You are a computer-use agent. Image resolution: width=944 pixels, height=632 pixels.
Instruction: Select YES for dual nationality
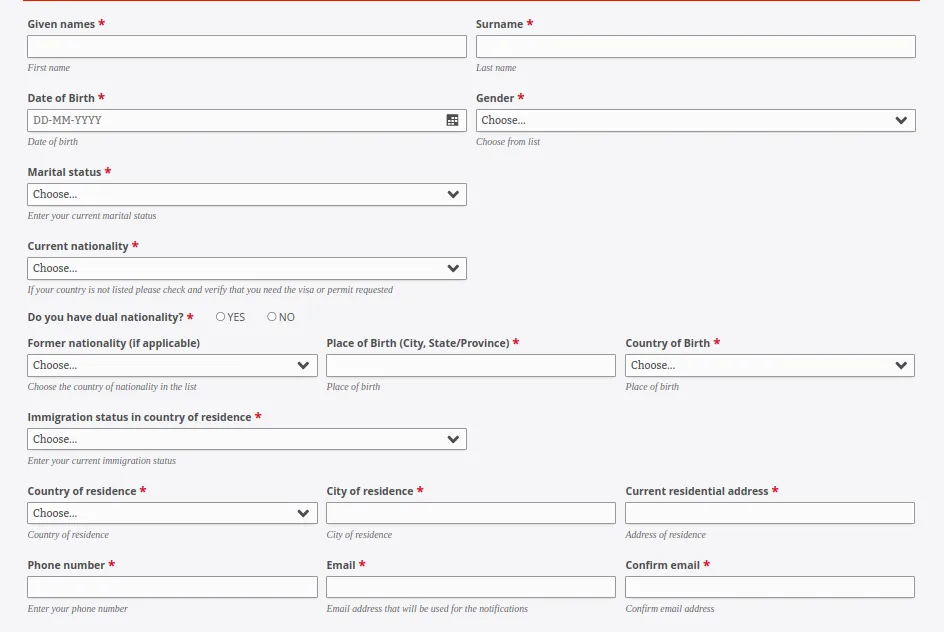219,317
